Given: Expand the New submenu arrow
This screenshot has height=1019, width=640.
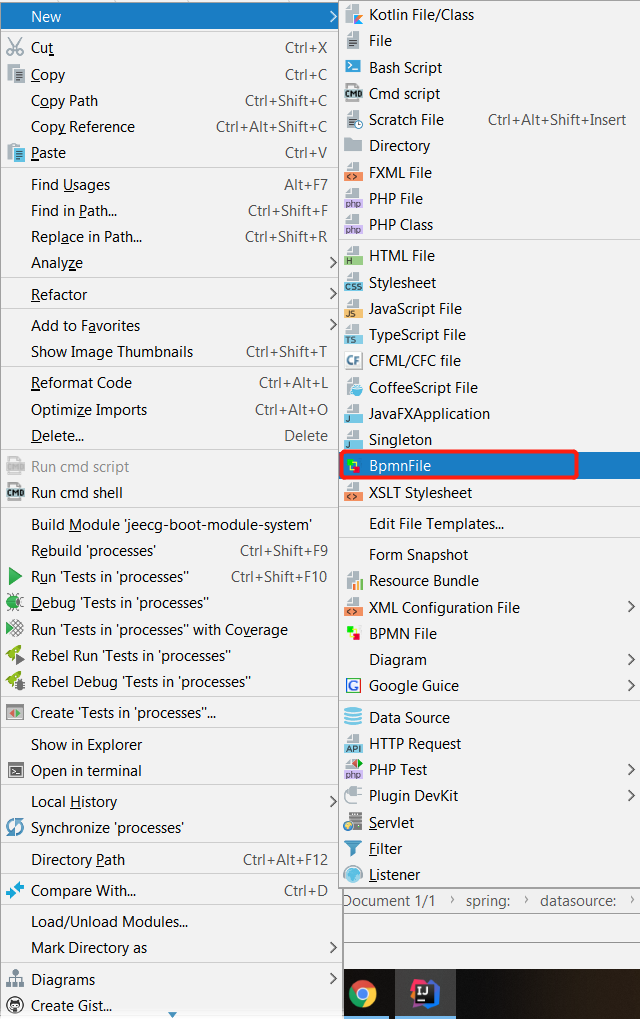Looking at the screenshot, I should tap(333, 16).
